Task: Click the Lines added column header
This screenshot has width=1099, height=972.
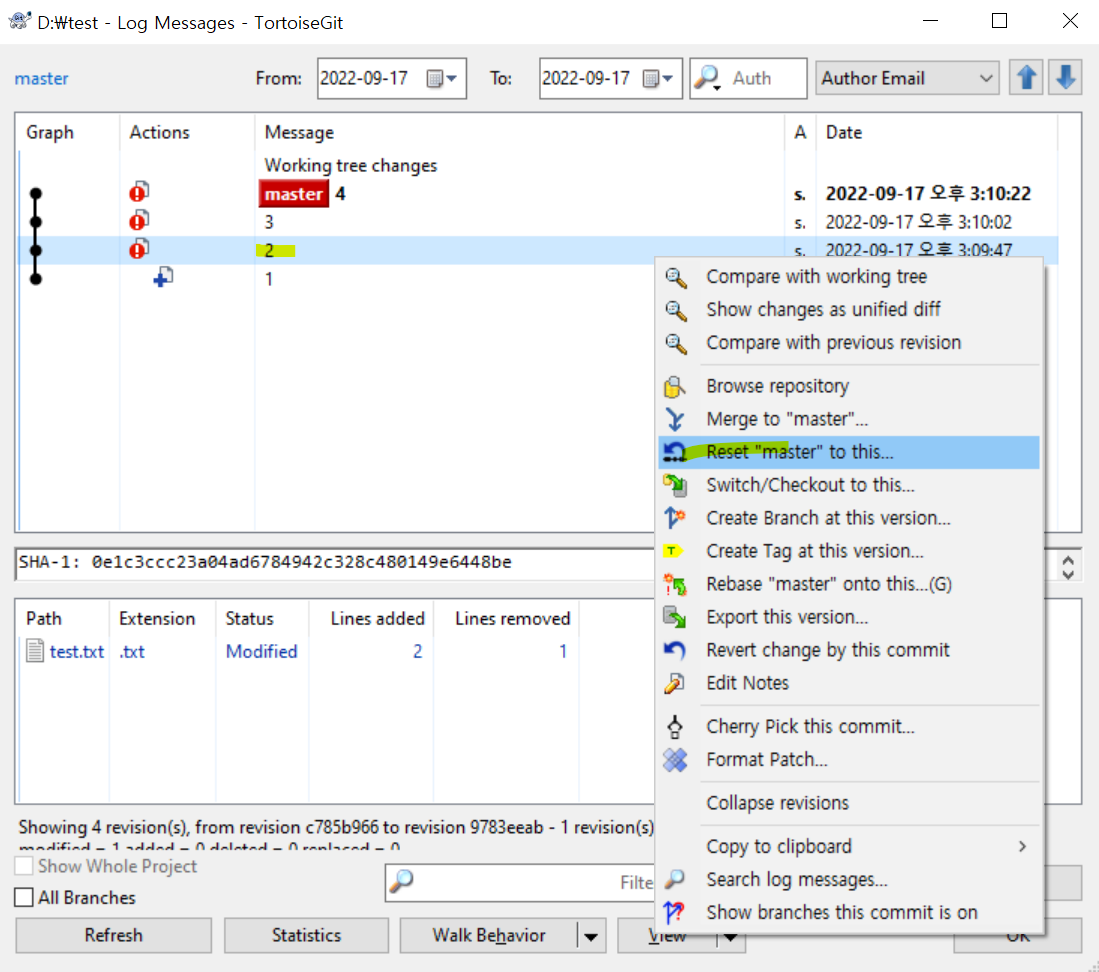Action: [371, 619]
